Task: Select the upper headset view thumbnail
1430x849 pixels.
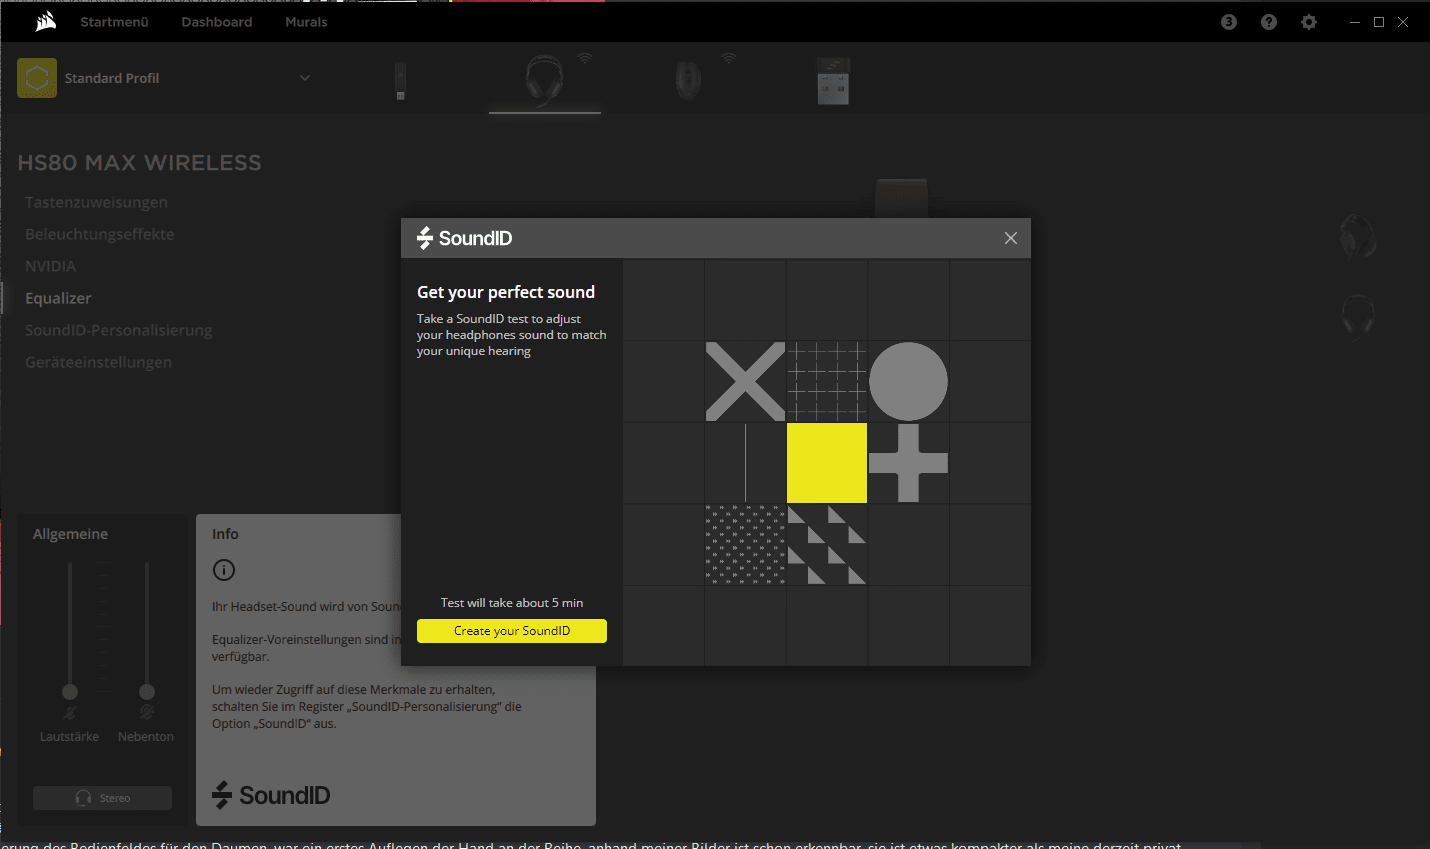Action: [x=1358, y=238]
